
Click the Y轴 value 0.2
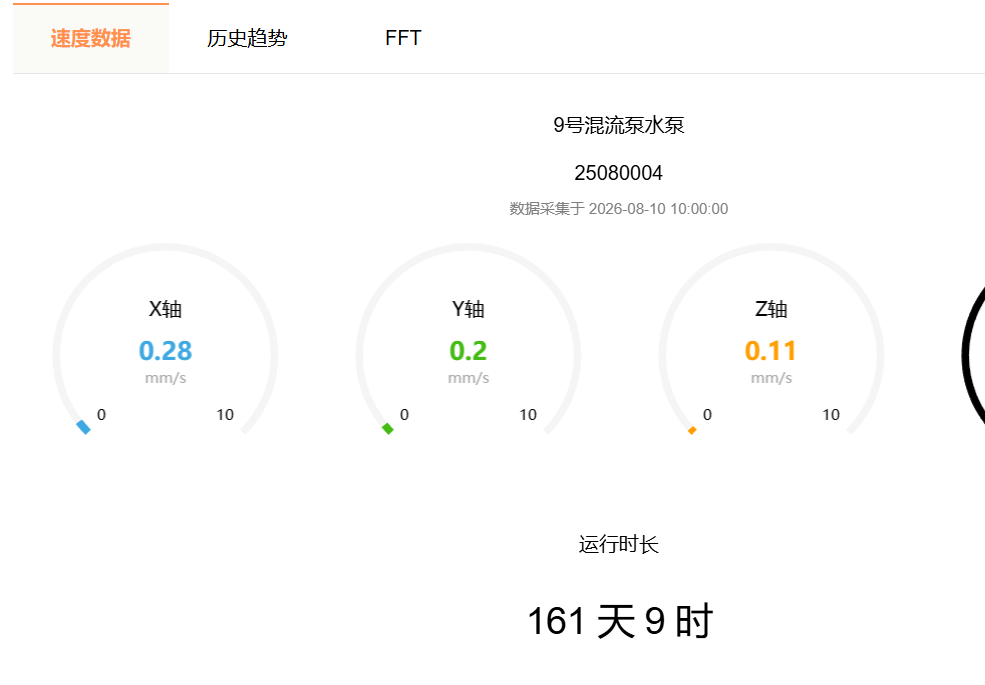[468, 351]
